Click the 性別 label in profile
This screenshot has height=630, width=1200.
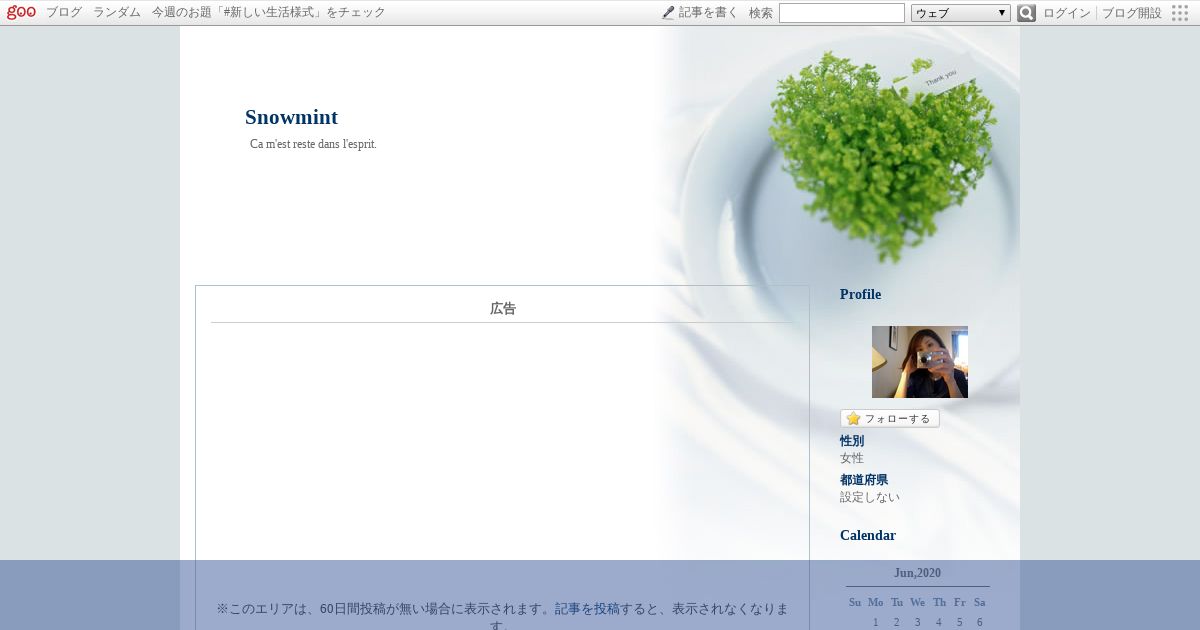click(x=852, y=441)
